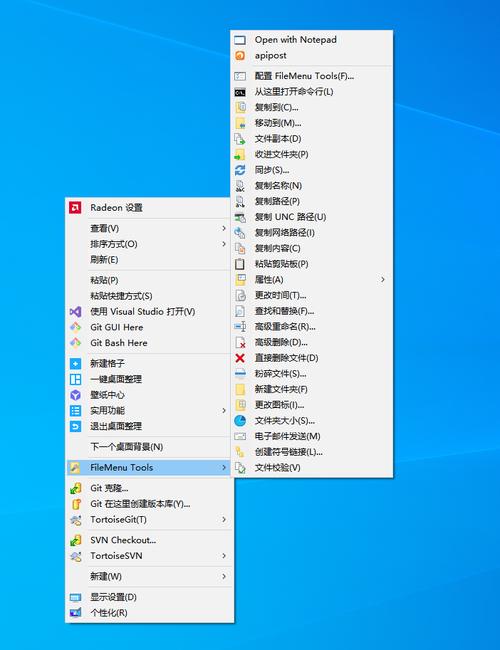Select 复制到(C)... in the submenu
Screen dimensions: 500x650
click(x=311, y=108)
